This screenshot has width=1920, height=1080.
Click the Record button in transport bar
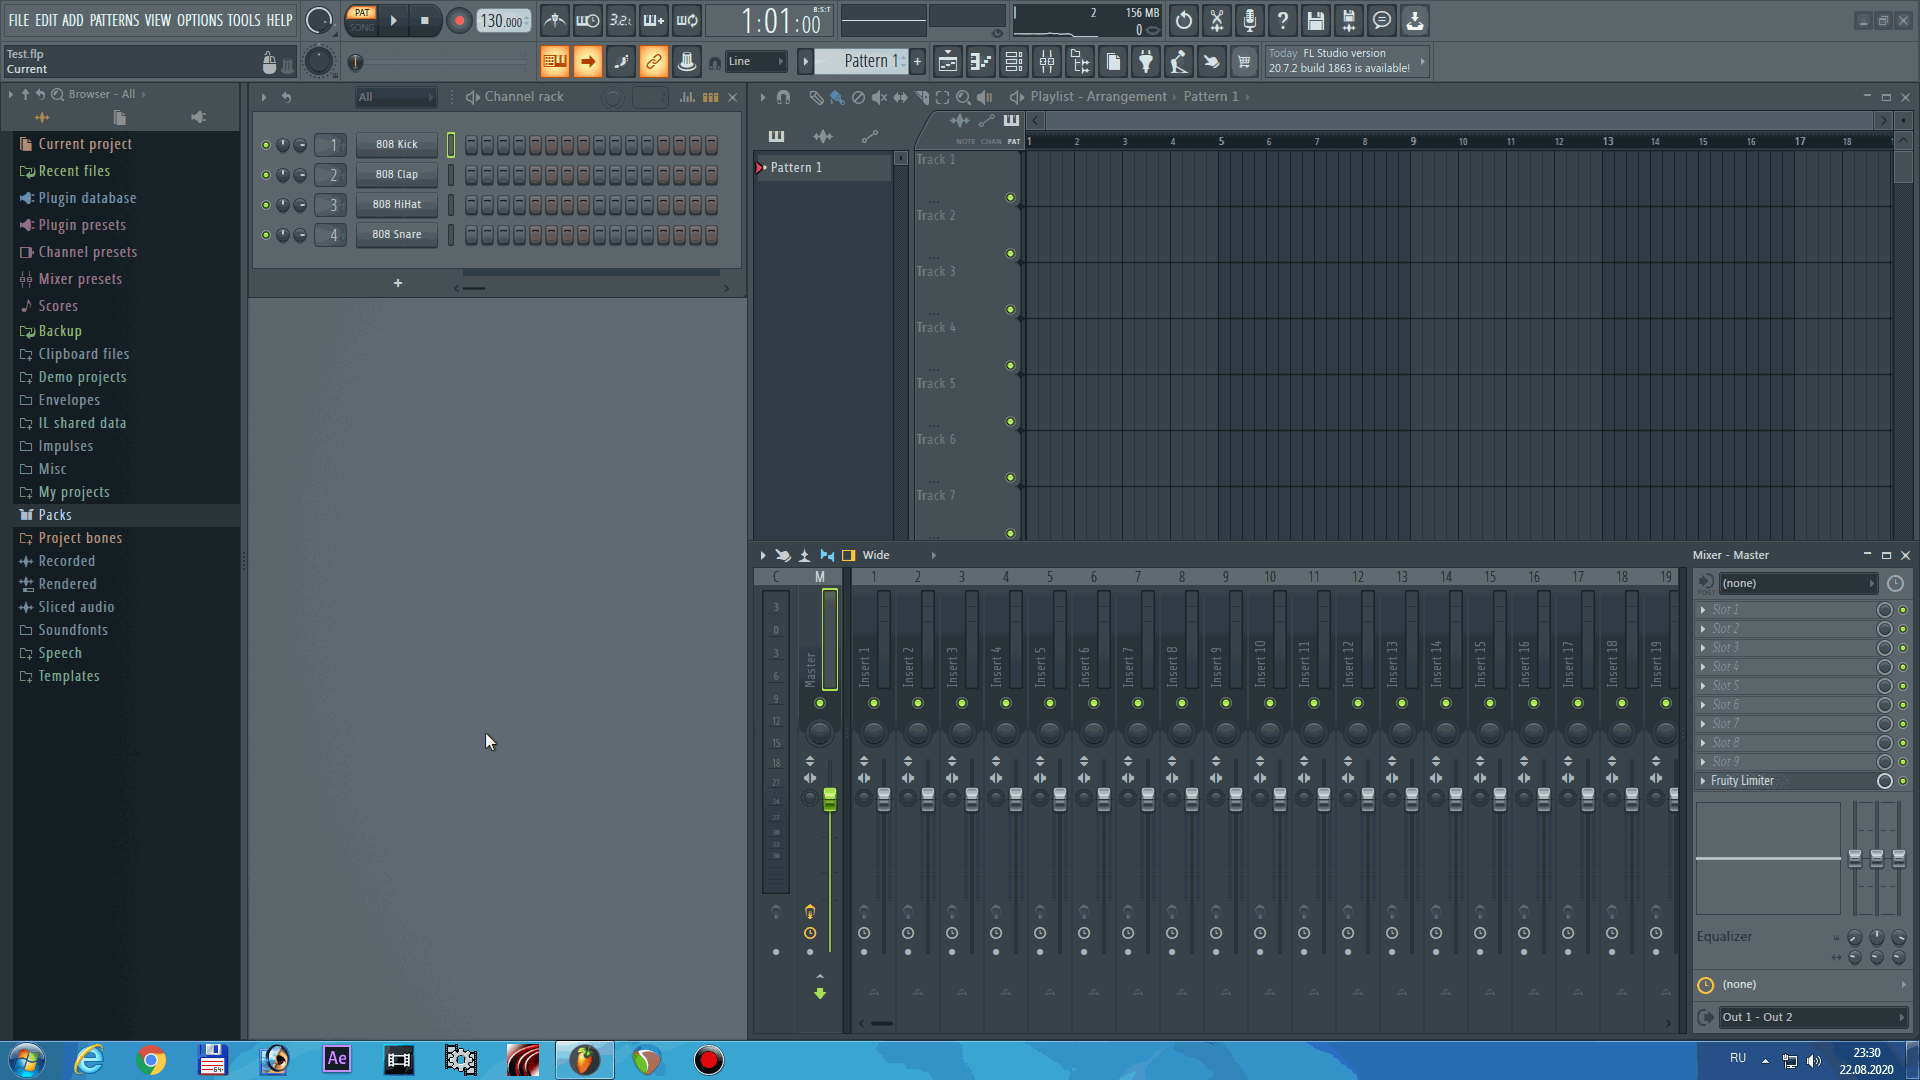point(460,20)
